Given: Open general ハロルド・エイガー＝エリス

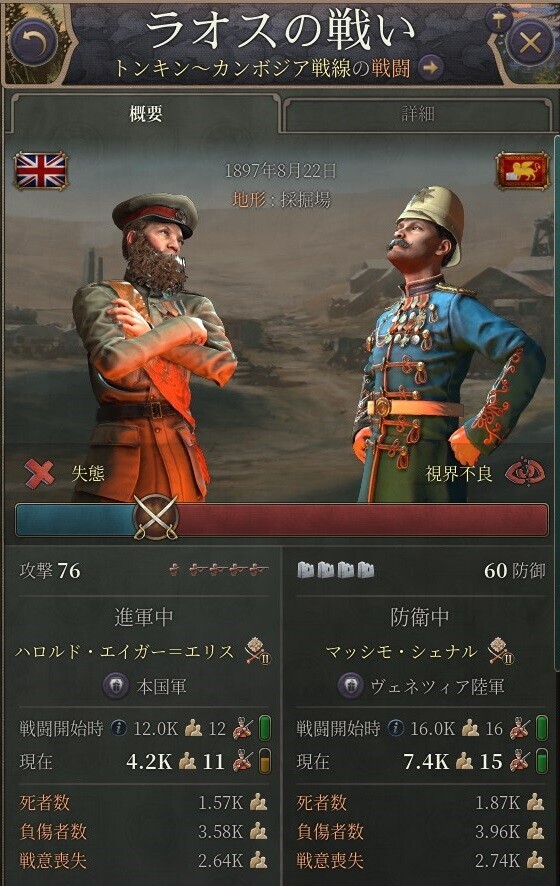Looking at the screenshot, I should pyautogui.click(x=124, y=652).
